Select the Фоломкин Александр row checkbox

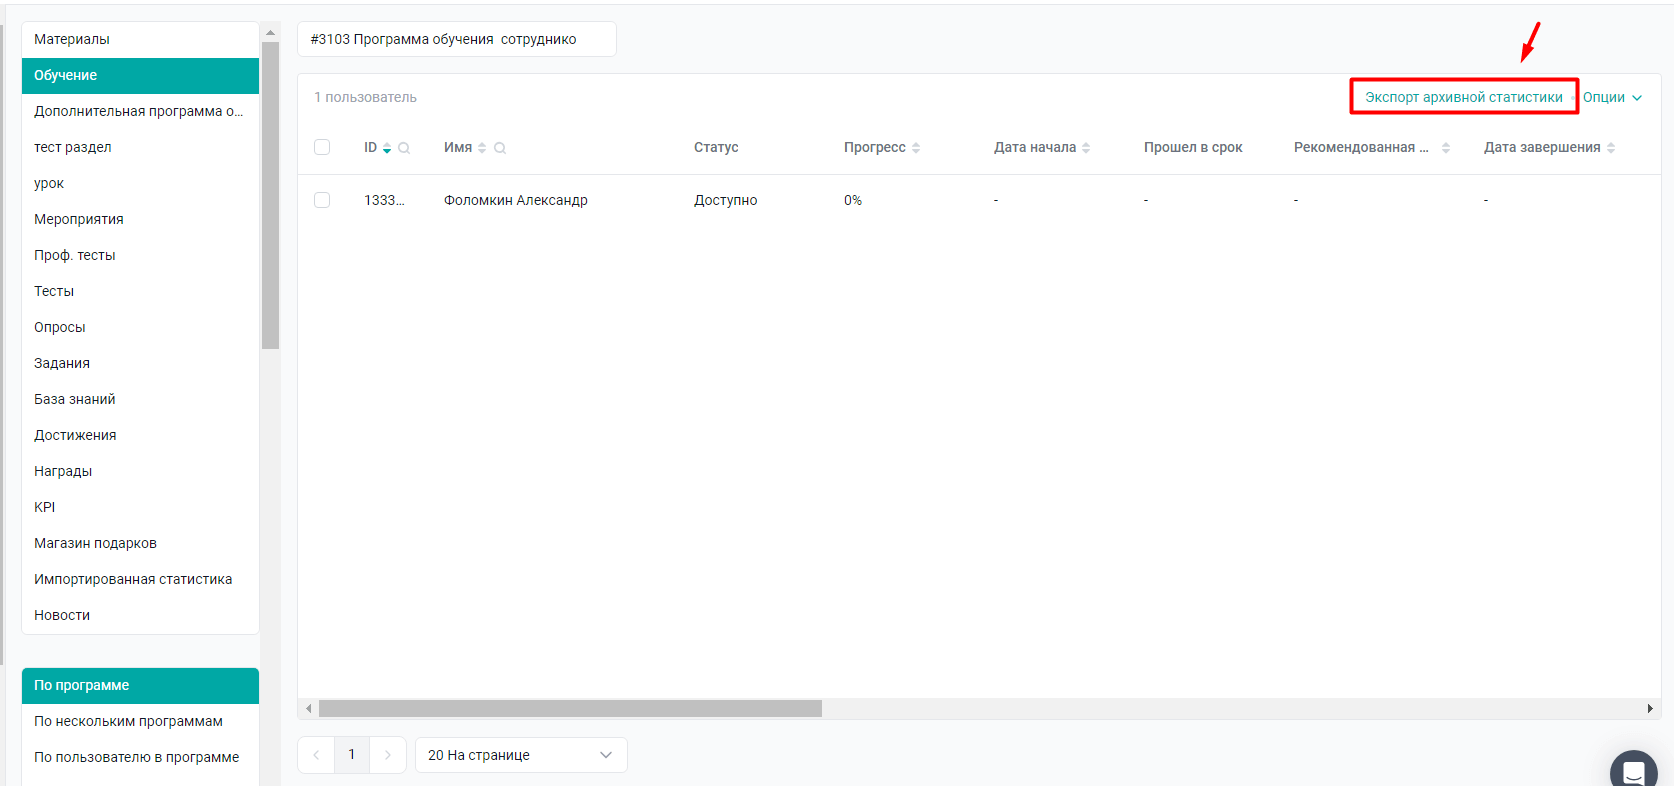(x=322, y=200)
